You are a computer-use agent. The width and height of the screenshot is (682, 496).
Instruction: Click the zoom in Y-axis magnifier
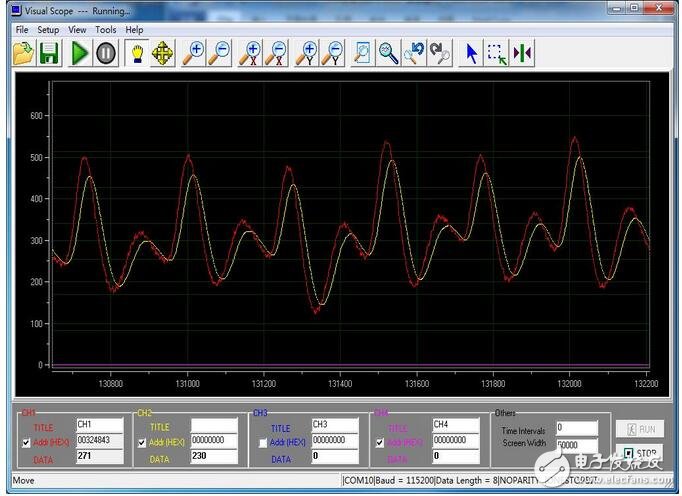tap(307, 53)
